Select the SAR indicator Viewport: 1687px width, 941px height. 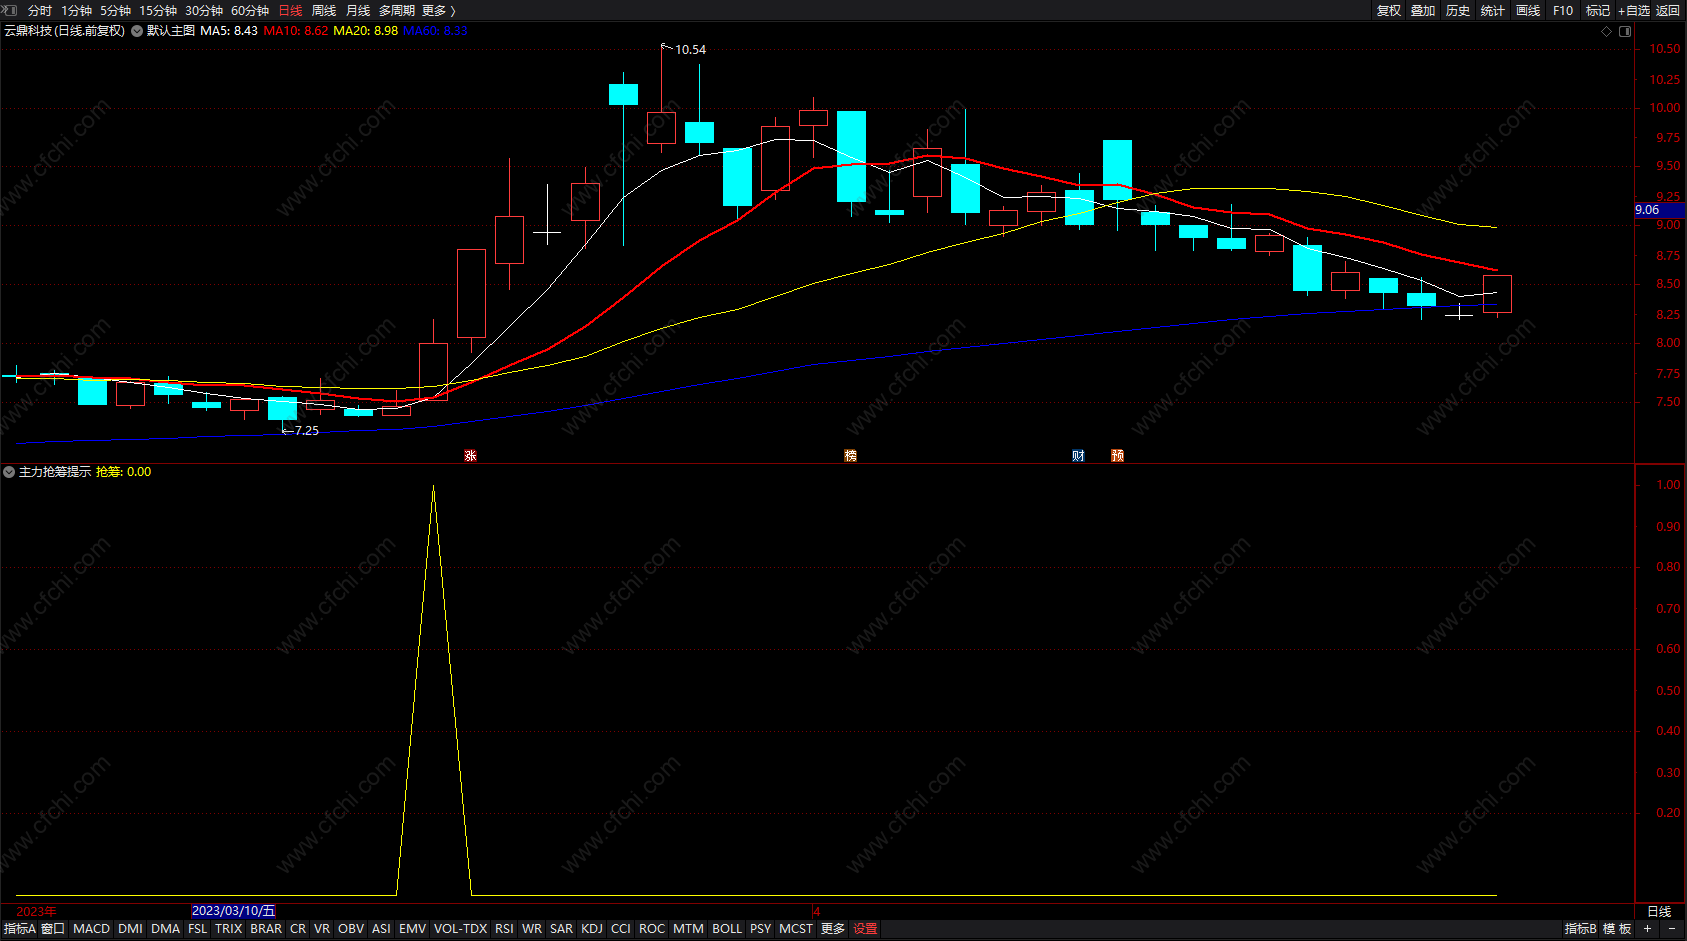[562, 929]
